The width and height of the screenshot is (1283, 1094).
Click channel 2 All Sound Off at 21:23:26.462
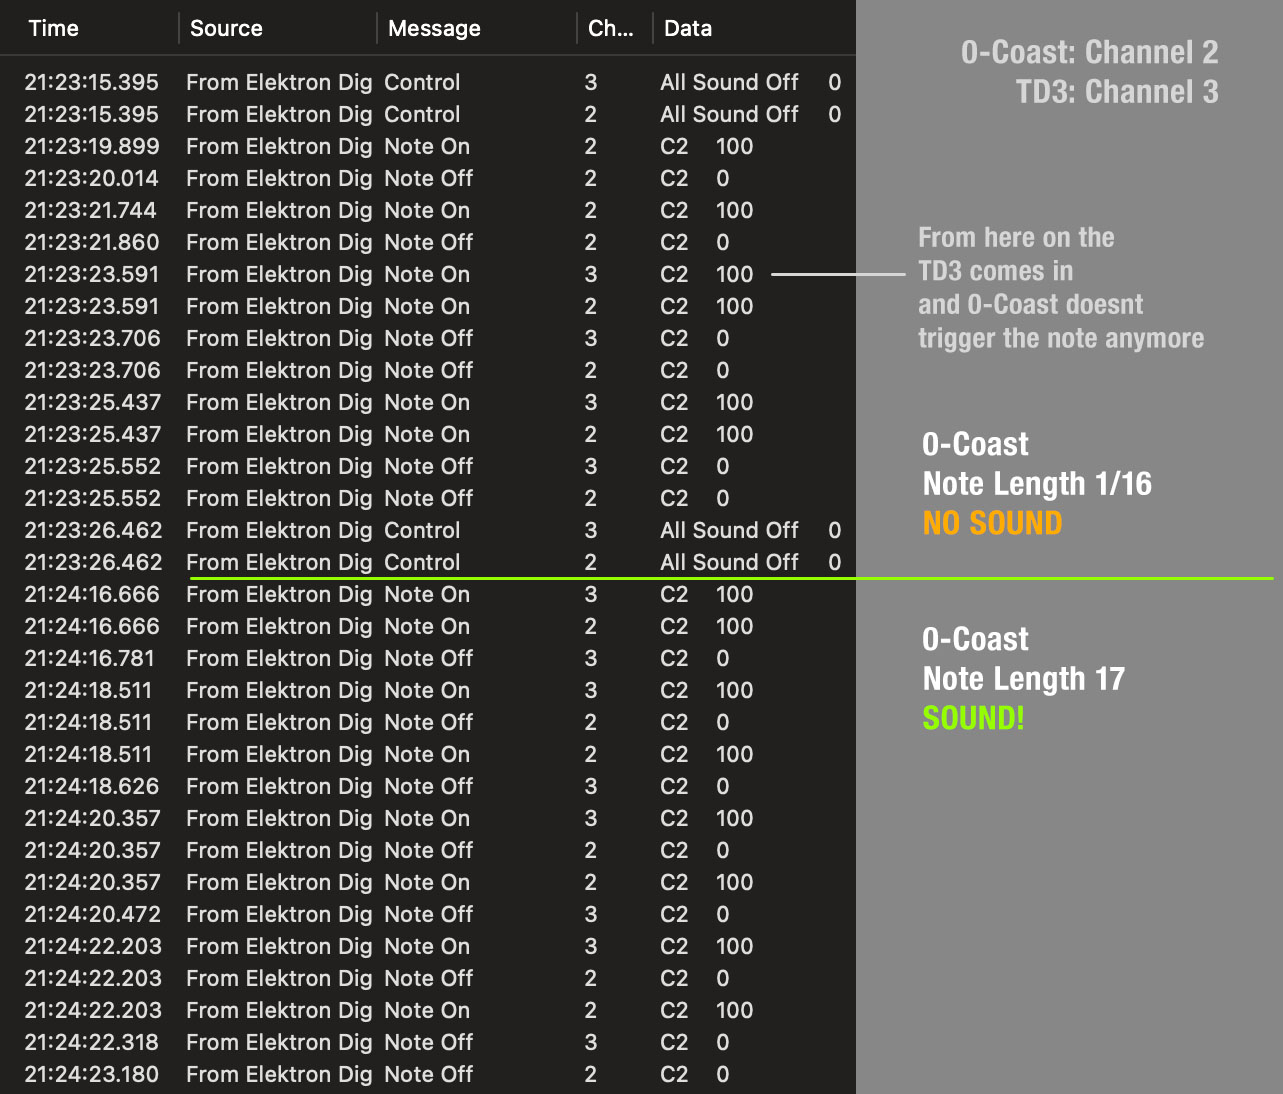click(x=427, y=562)
